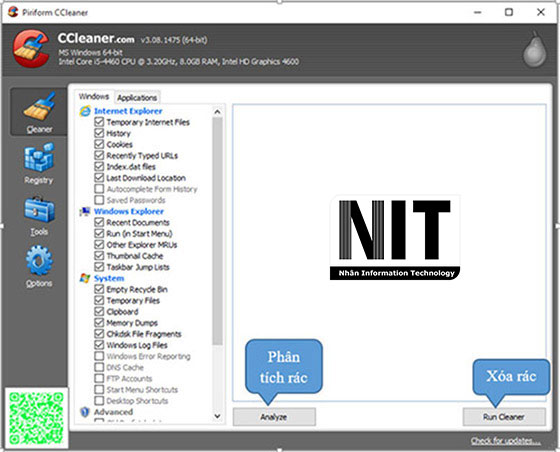Click the scroll down arrow in list

[x=217, y=416]
